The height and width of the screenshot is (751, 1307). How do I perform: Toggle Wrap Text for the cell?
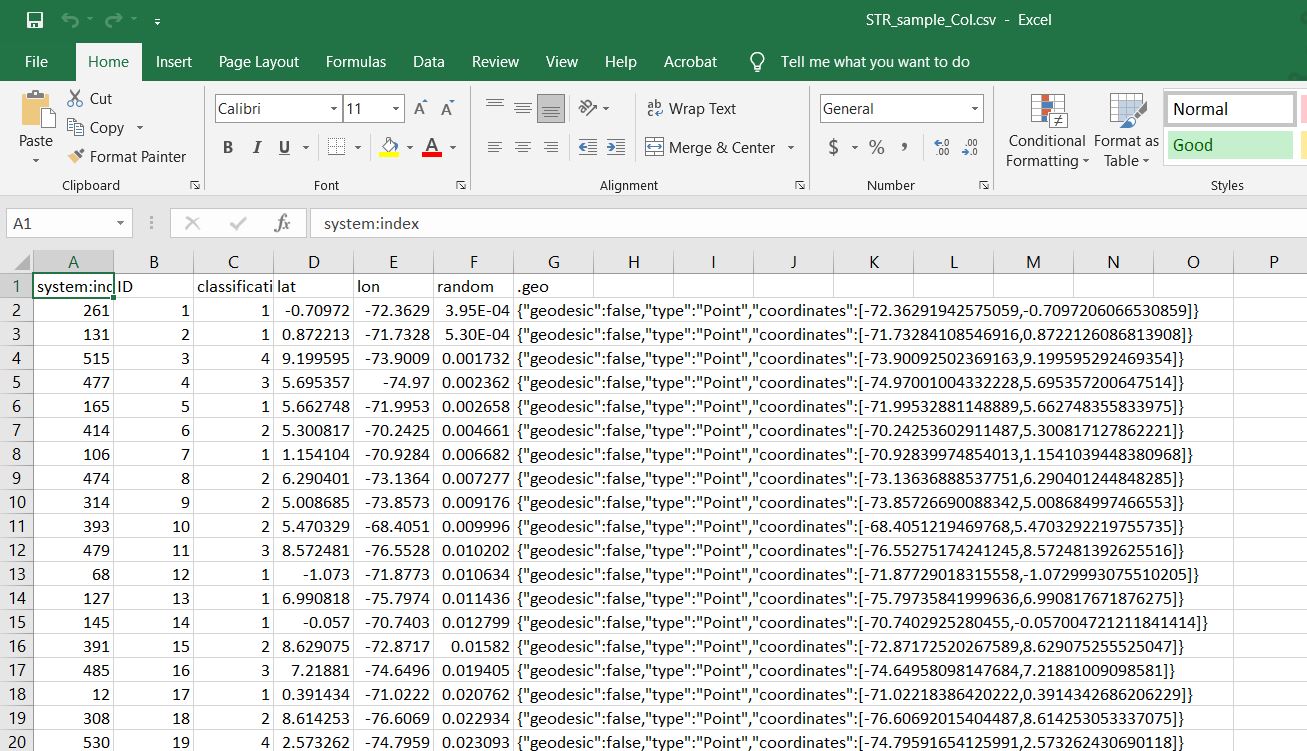[x=691, y=109]
